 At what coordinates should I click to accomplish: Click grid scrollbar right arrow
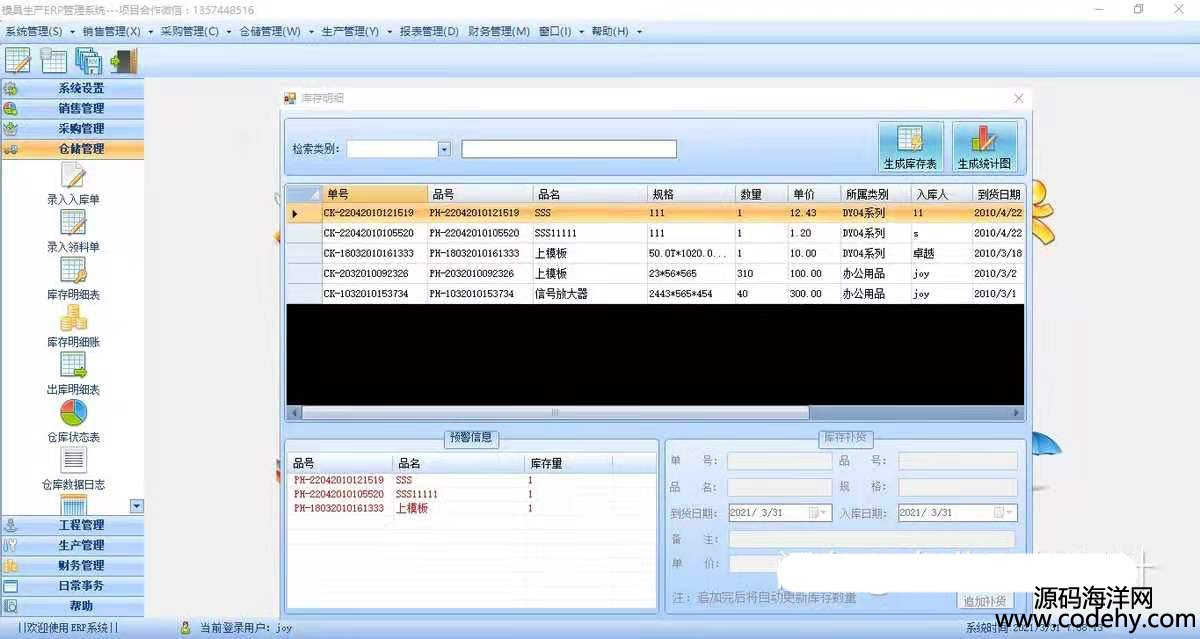(1017, 412)
